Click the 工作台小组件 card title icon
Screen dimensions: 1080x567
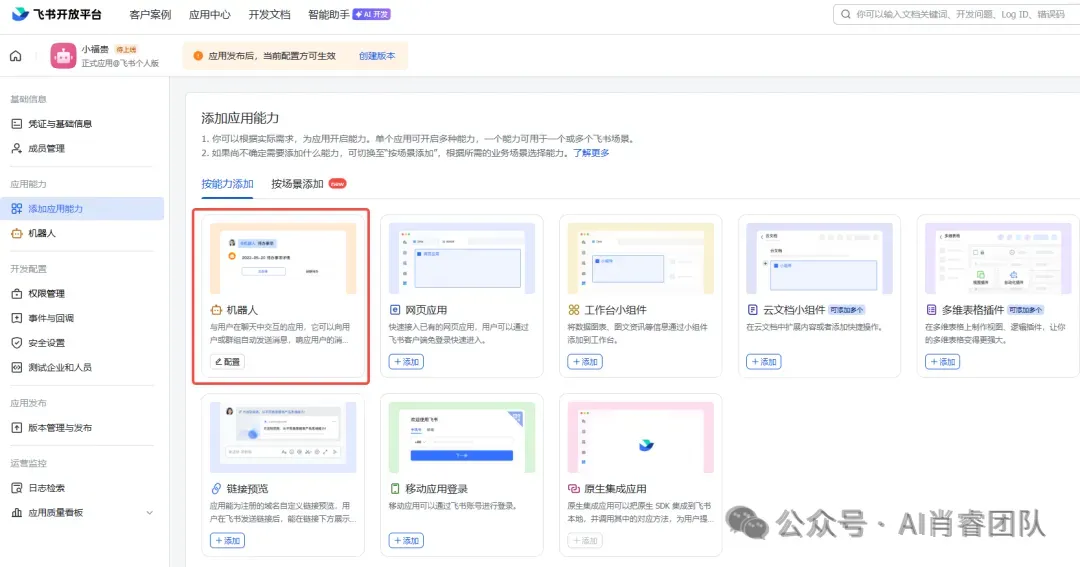(574, 310)
